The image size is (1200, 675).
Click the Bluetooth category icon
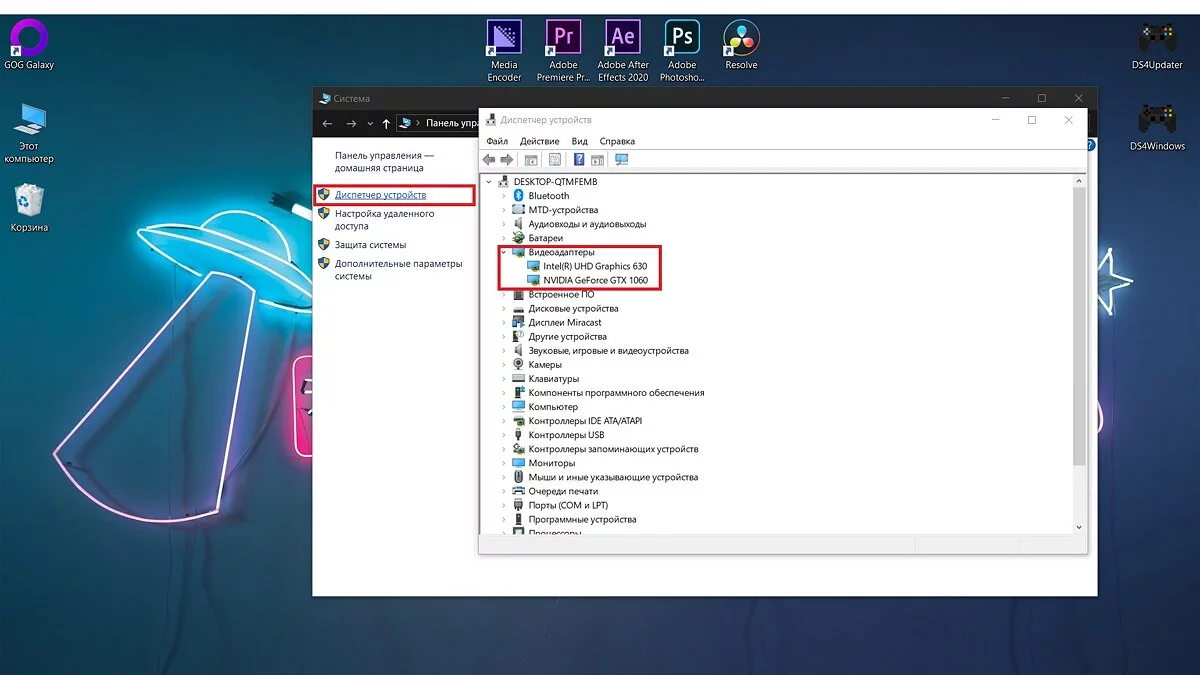(518, 196)
